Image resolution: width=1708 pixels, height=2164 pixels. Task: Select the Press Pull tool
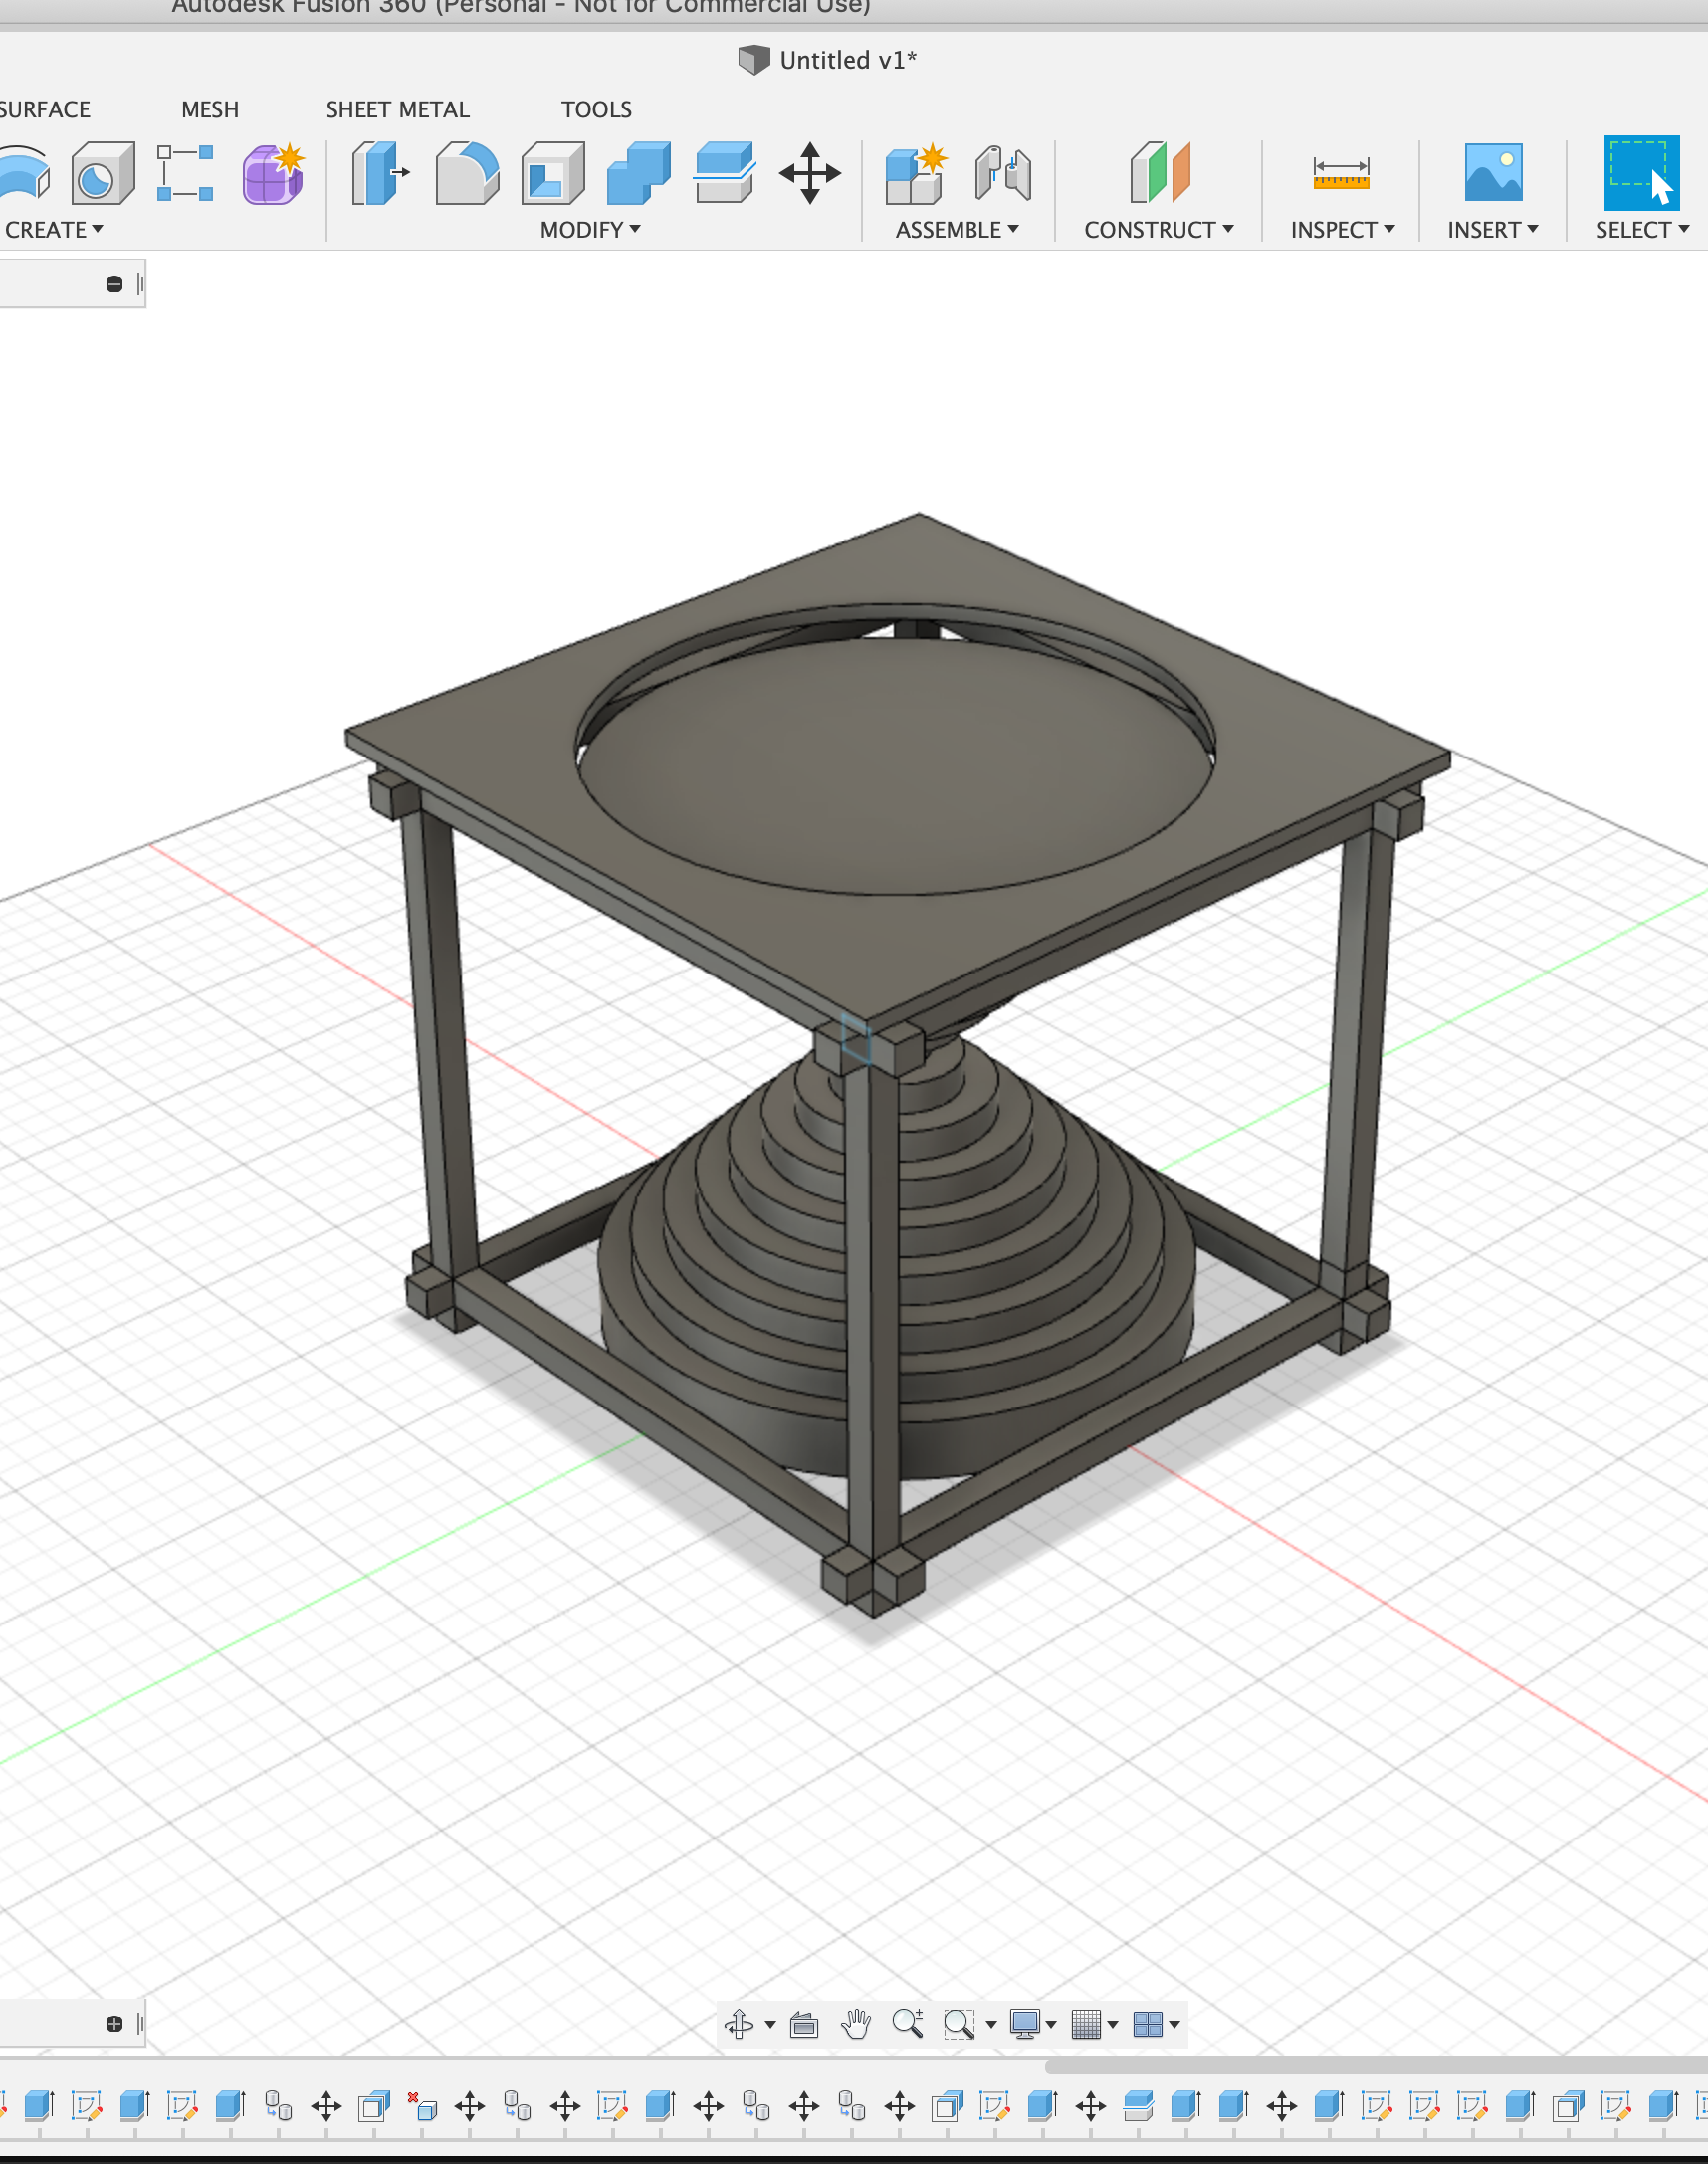pyautogui.click(x=379, y=174)
